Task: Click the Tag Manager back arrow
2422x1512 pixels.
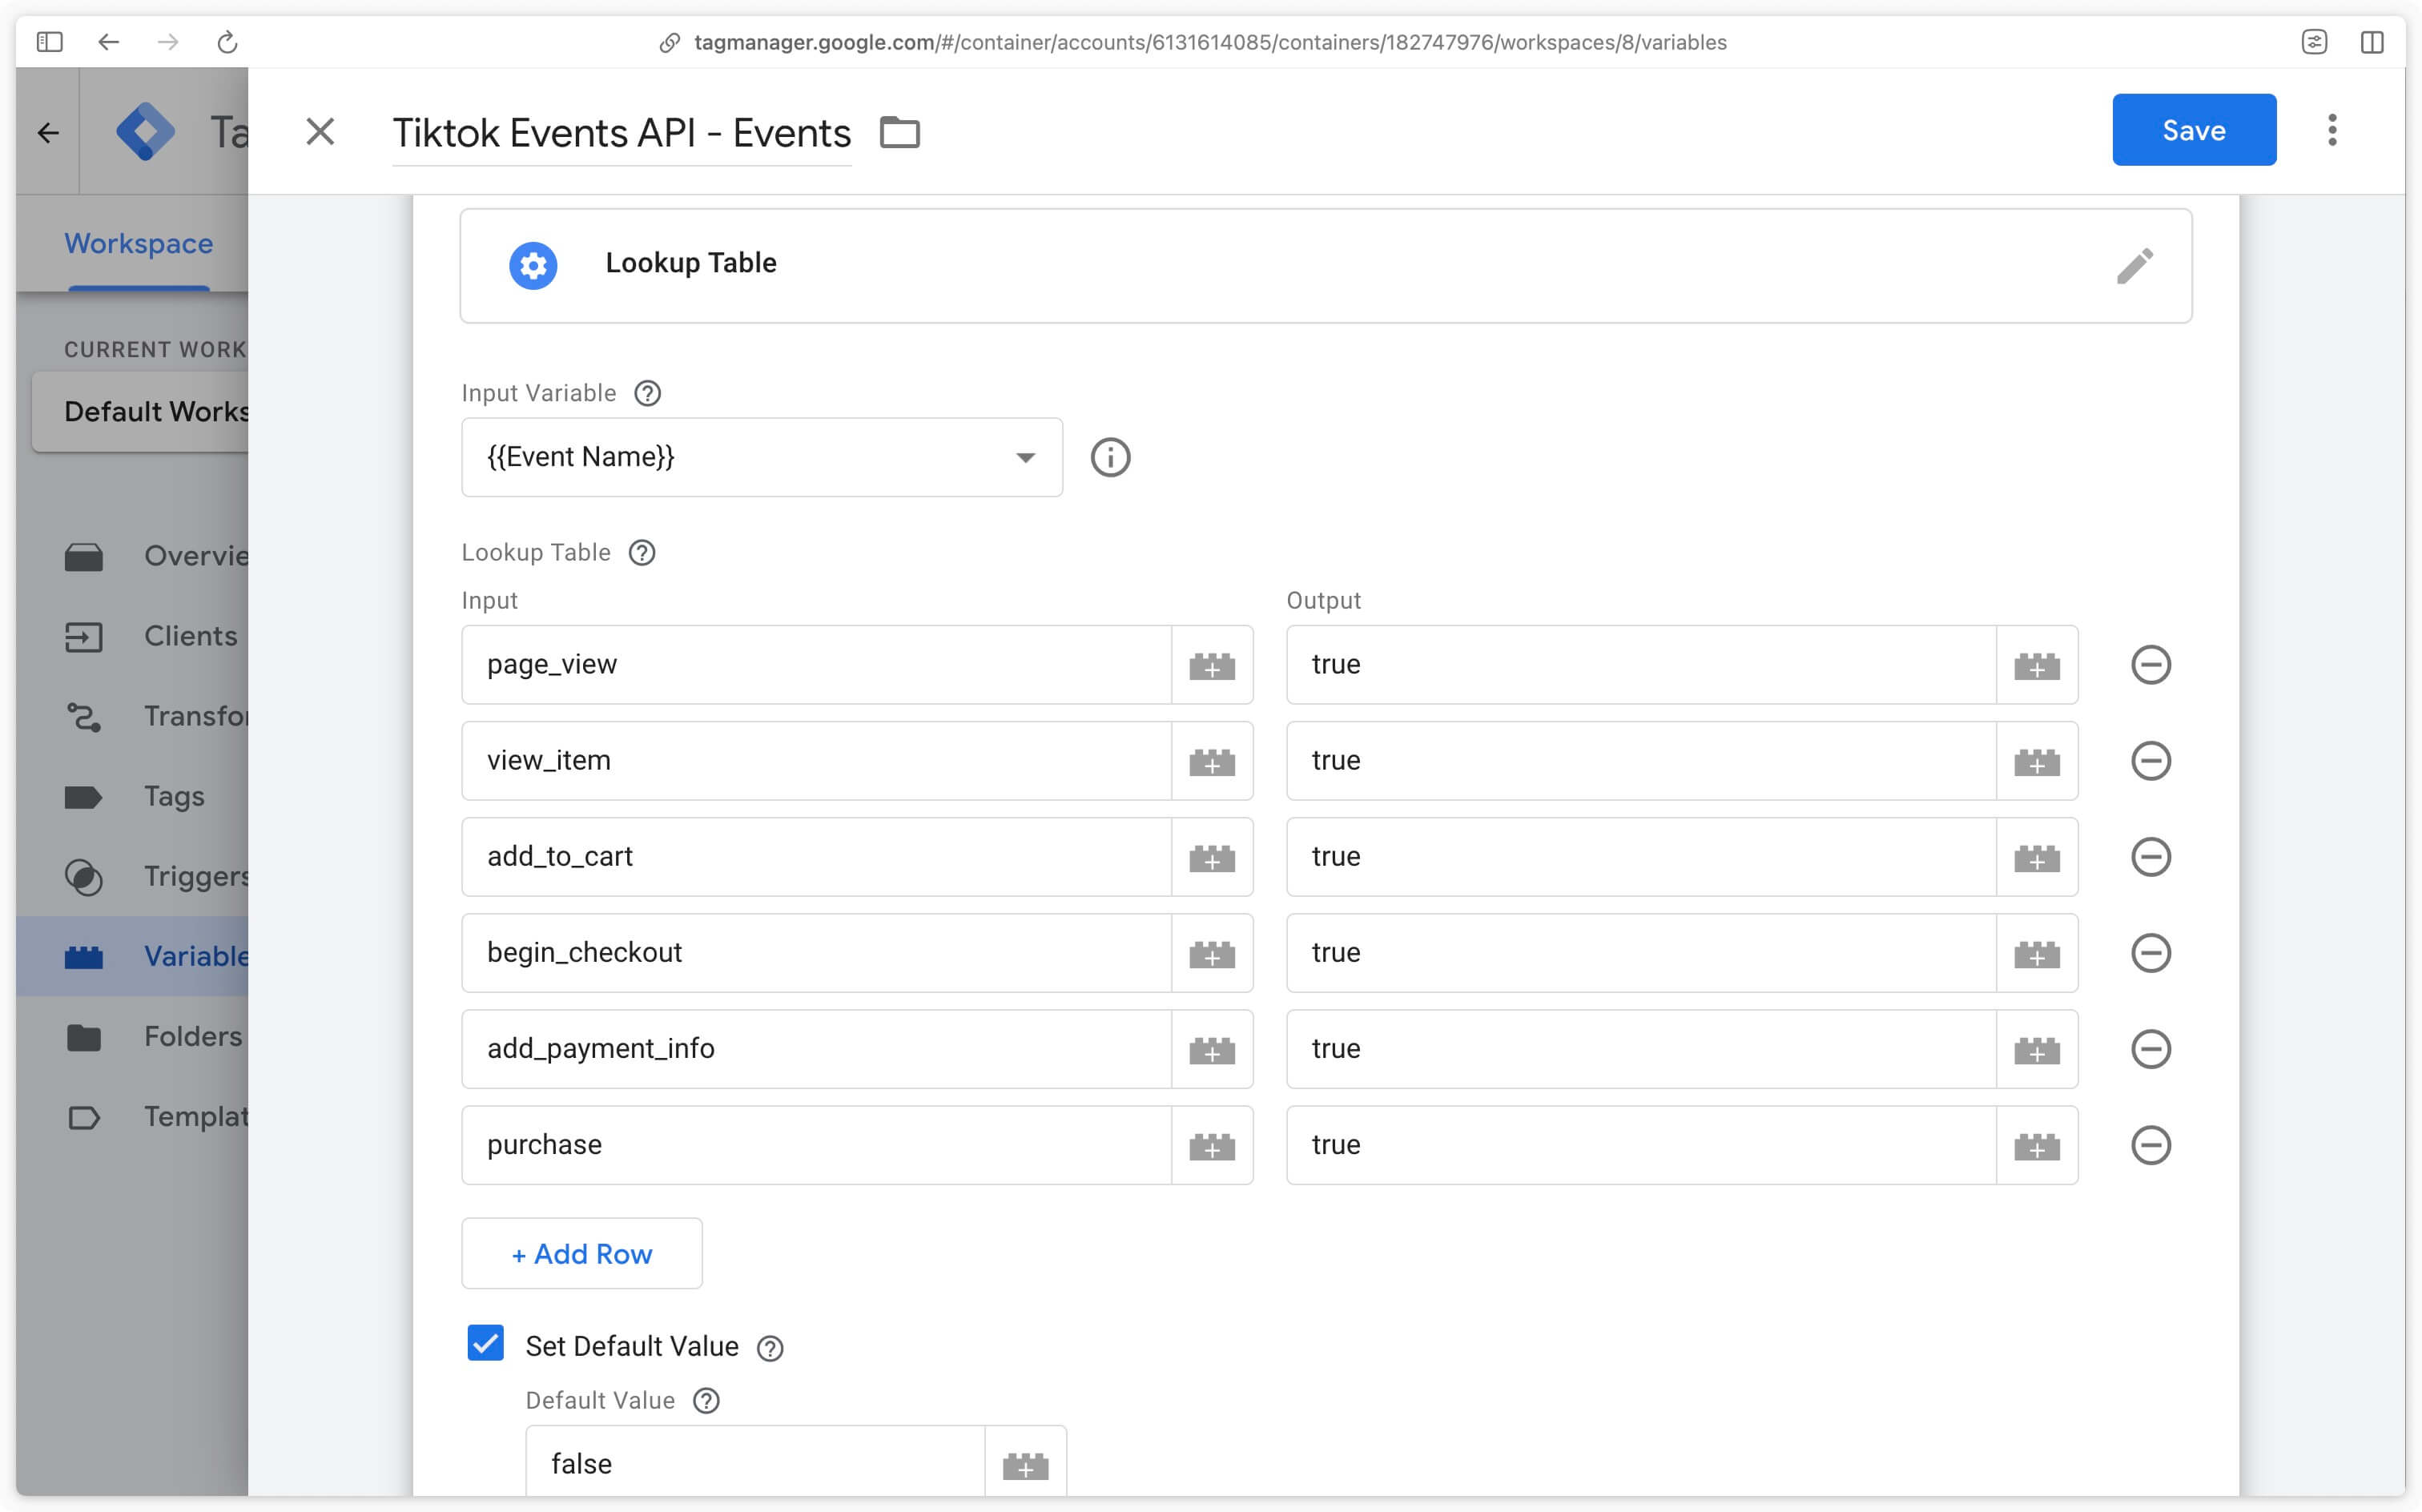Action: pos(48,132)
